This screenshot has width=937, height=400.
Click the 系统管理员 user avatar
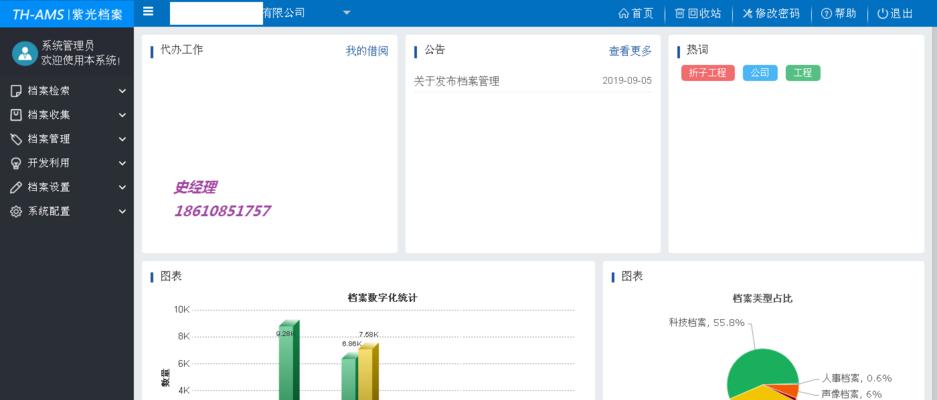point(25,53)
